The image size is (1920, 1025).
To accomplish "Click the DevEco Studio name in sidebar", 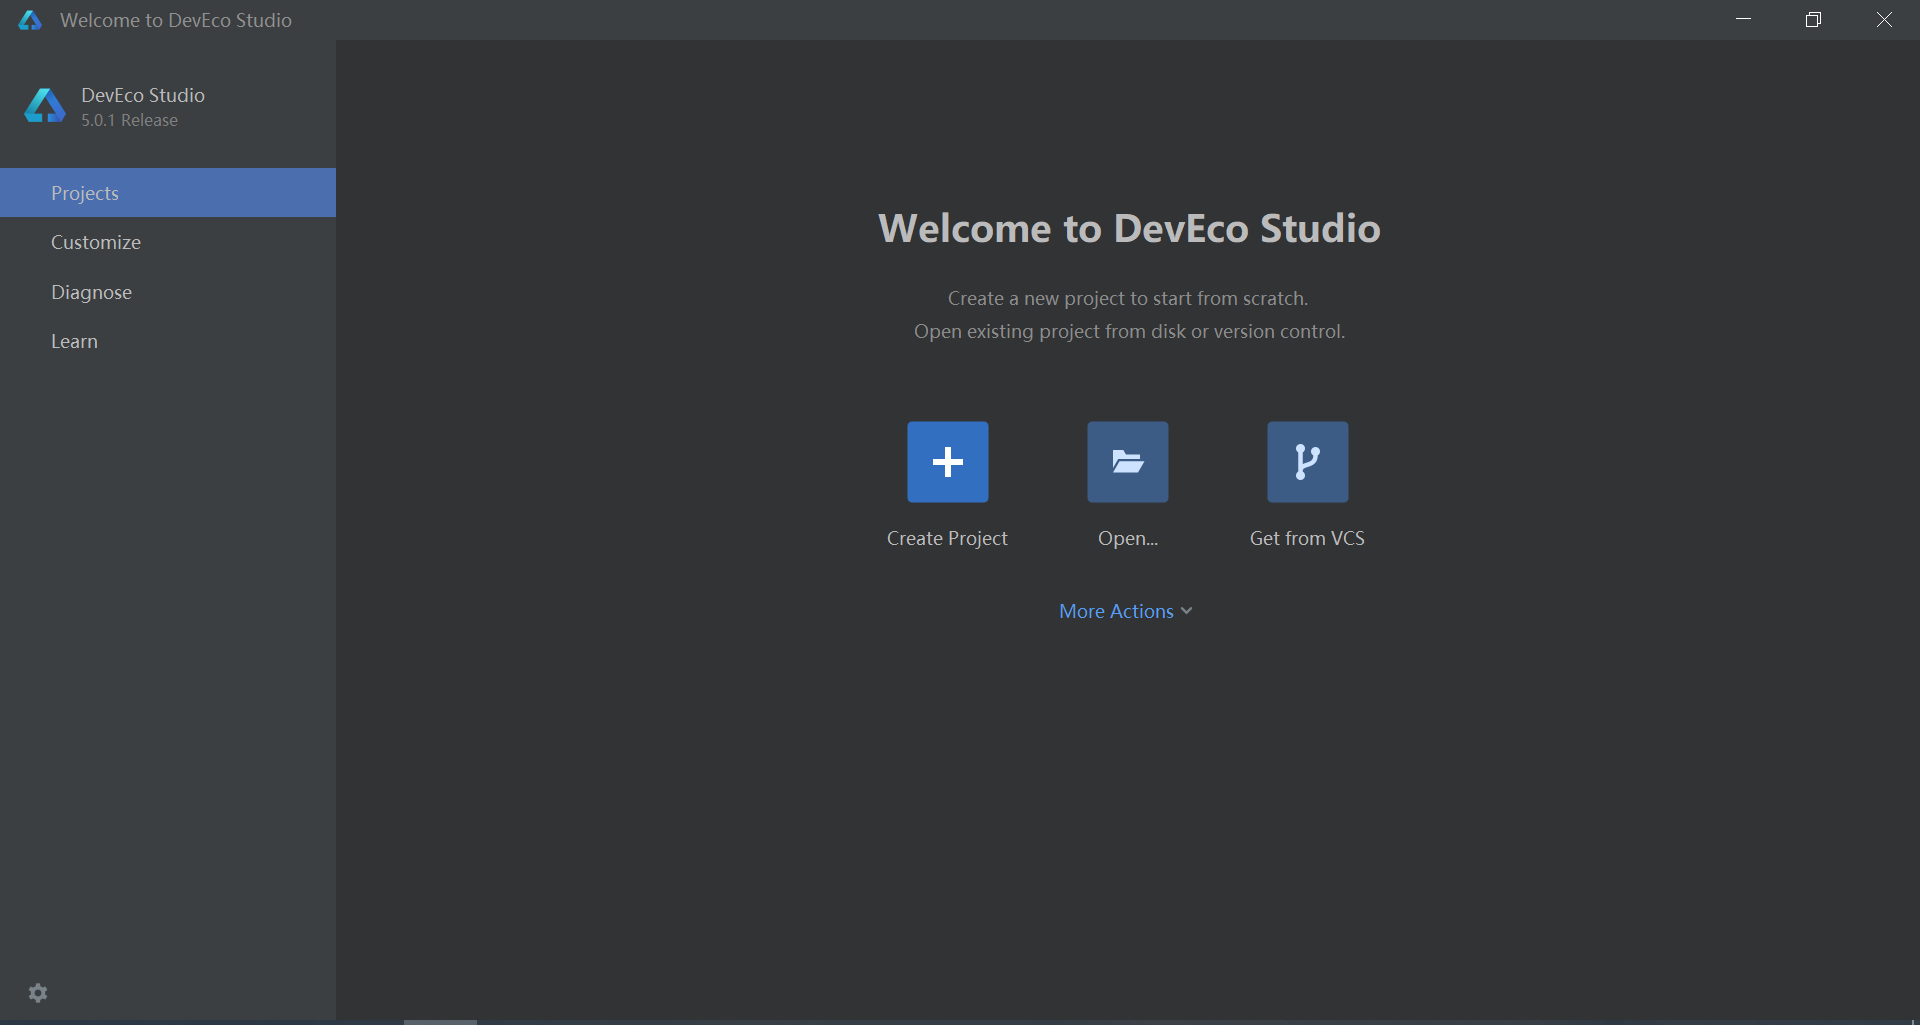I will tap(143, 95).
